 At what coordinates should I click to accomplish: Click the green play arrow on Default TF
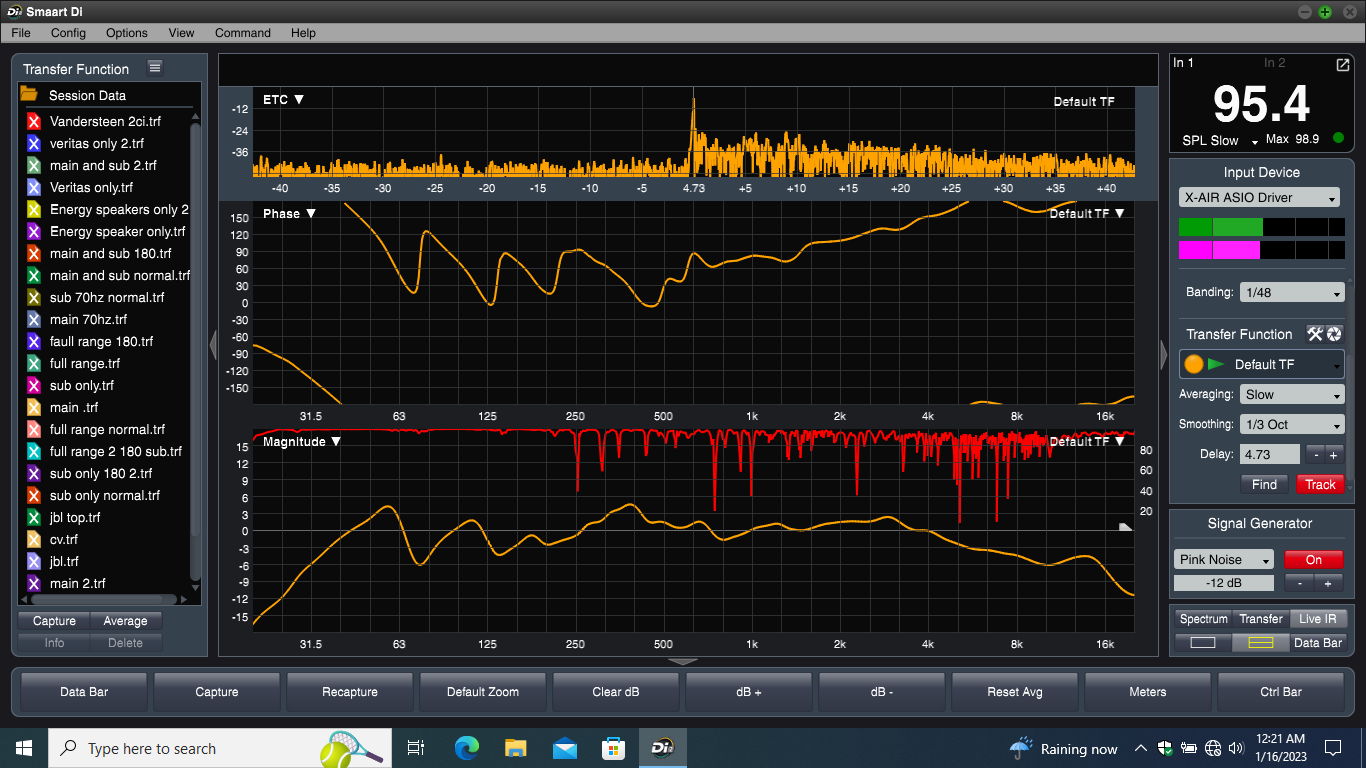(1216, 364)
